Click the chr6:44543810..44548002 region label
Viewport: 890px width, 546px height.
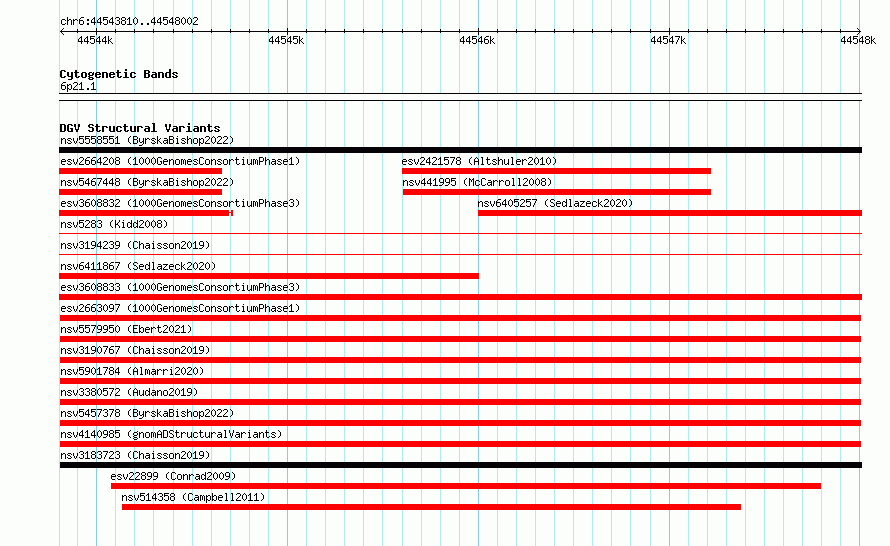129,21
